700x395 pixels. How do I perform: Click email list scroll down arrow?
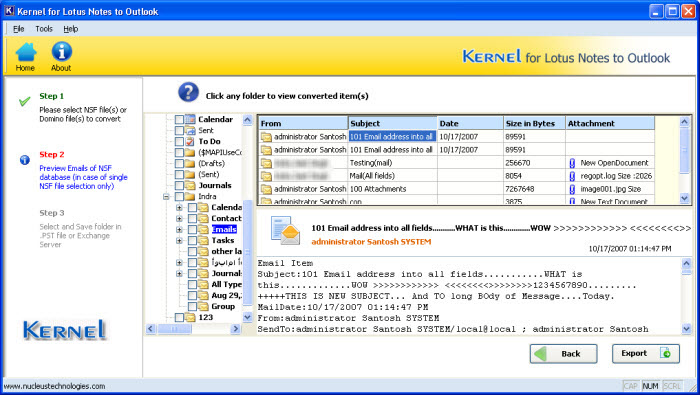coord(685,198)
